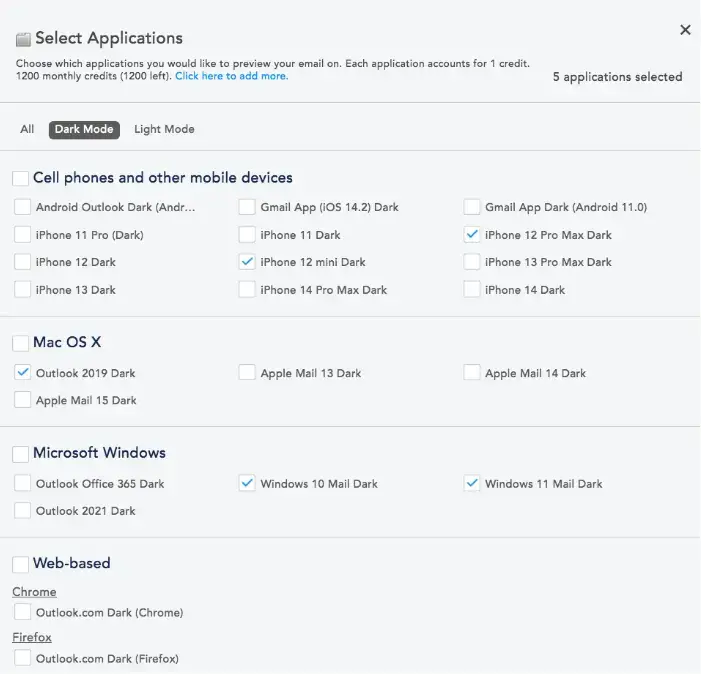Open the Chrome browser group link

(x=34, y=592)
